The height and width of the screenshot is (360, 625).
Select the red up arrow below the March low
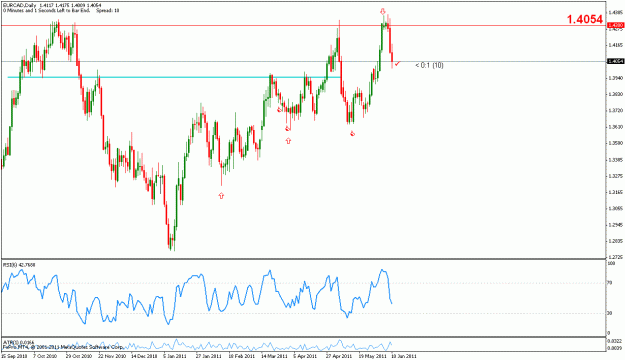point(288,141)
